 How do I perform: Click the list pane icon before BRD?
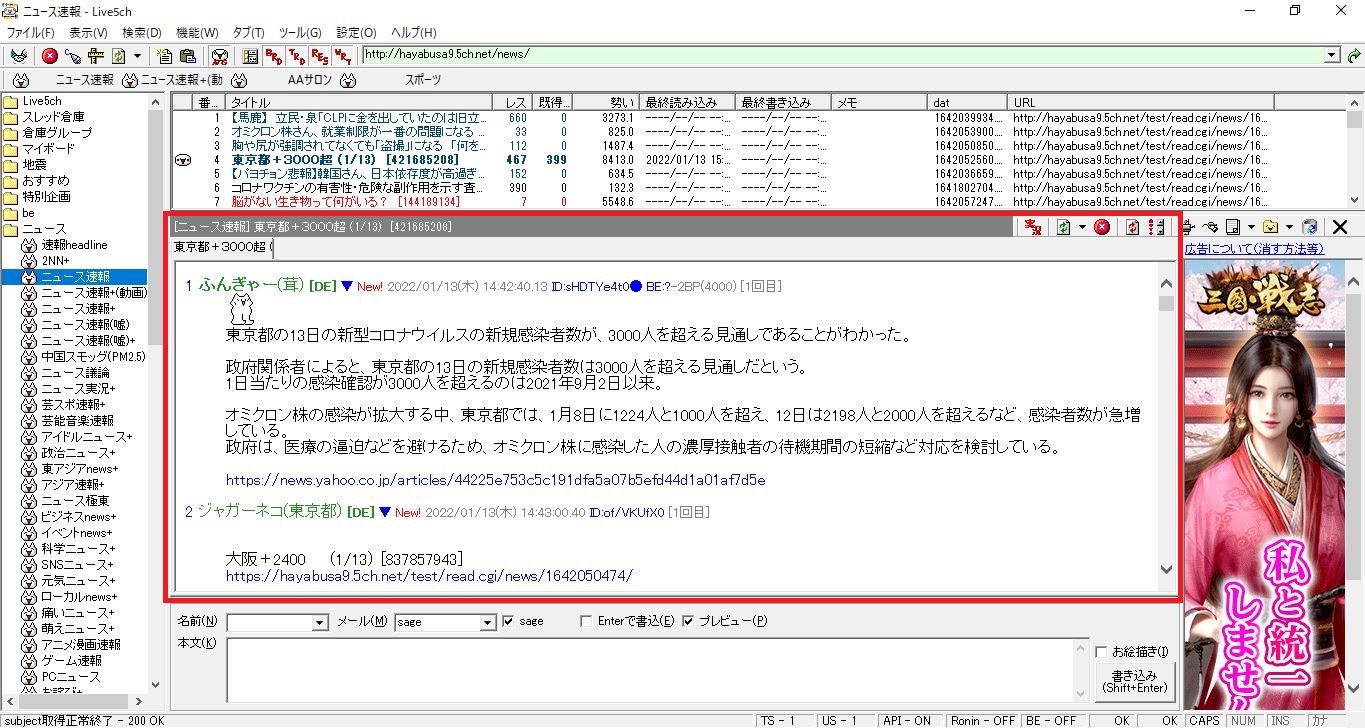point(250,56)
